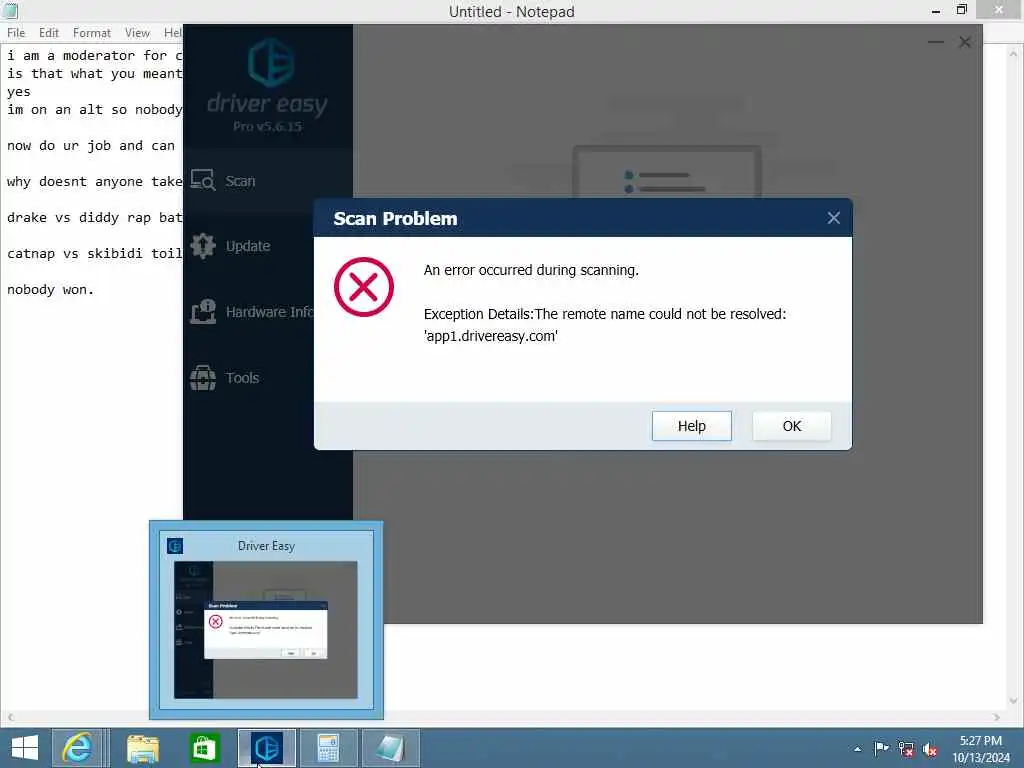Image resolution: width=1024 pixels, height=768 pixels.
Task: Open Notepad's File menu
Action: [x=16, y=33]
